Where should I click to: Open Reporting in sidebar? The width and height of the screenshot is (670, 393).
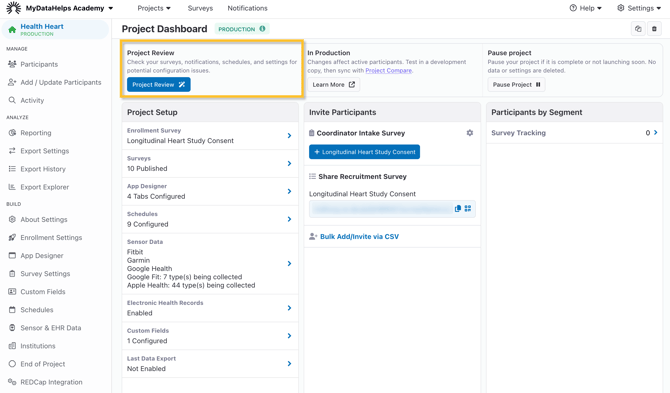click(x=36, y=133)
